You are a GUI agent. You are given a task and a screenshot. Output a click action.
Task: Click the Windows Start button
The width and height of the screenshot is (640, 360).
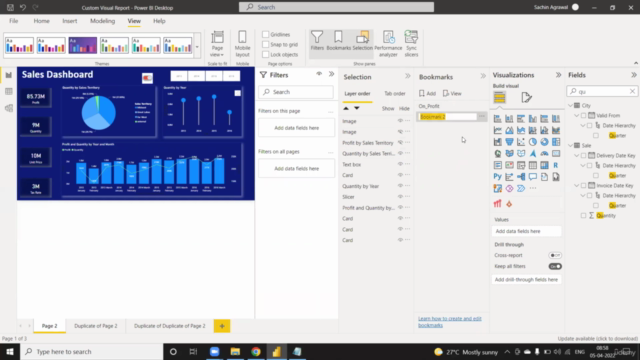(x=10, y=351)
